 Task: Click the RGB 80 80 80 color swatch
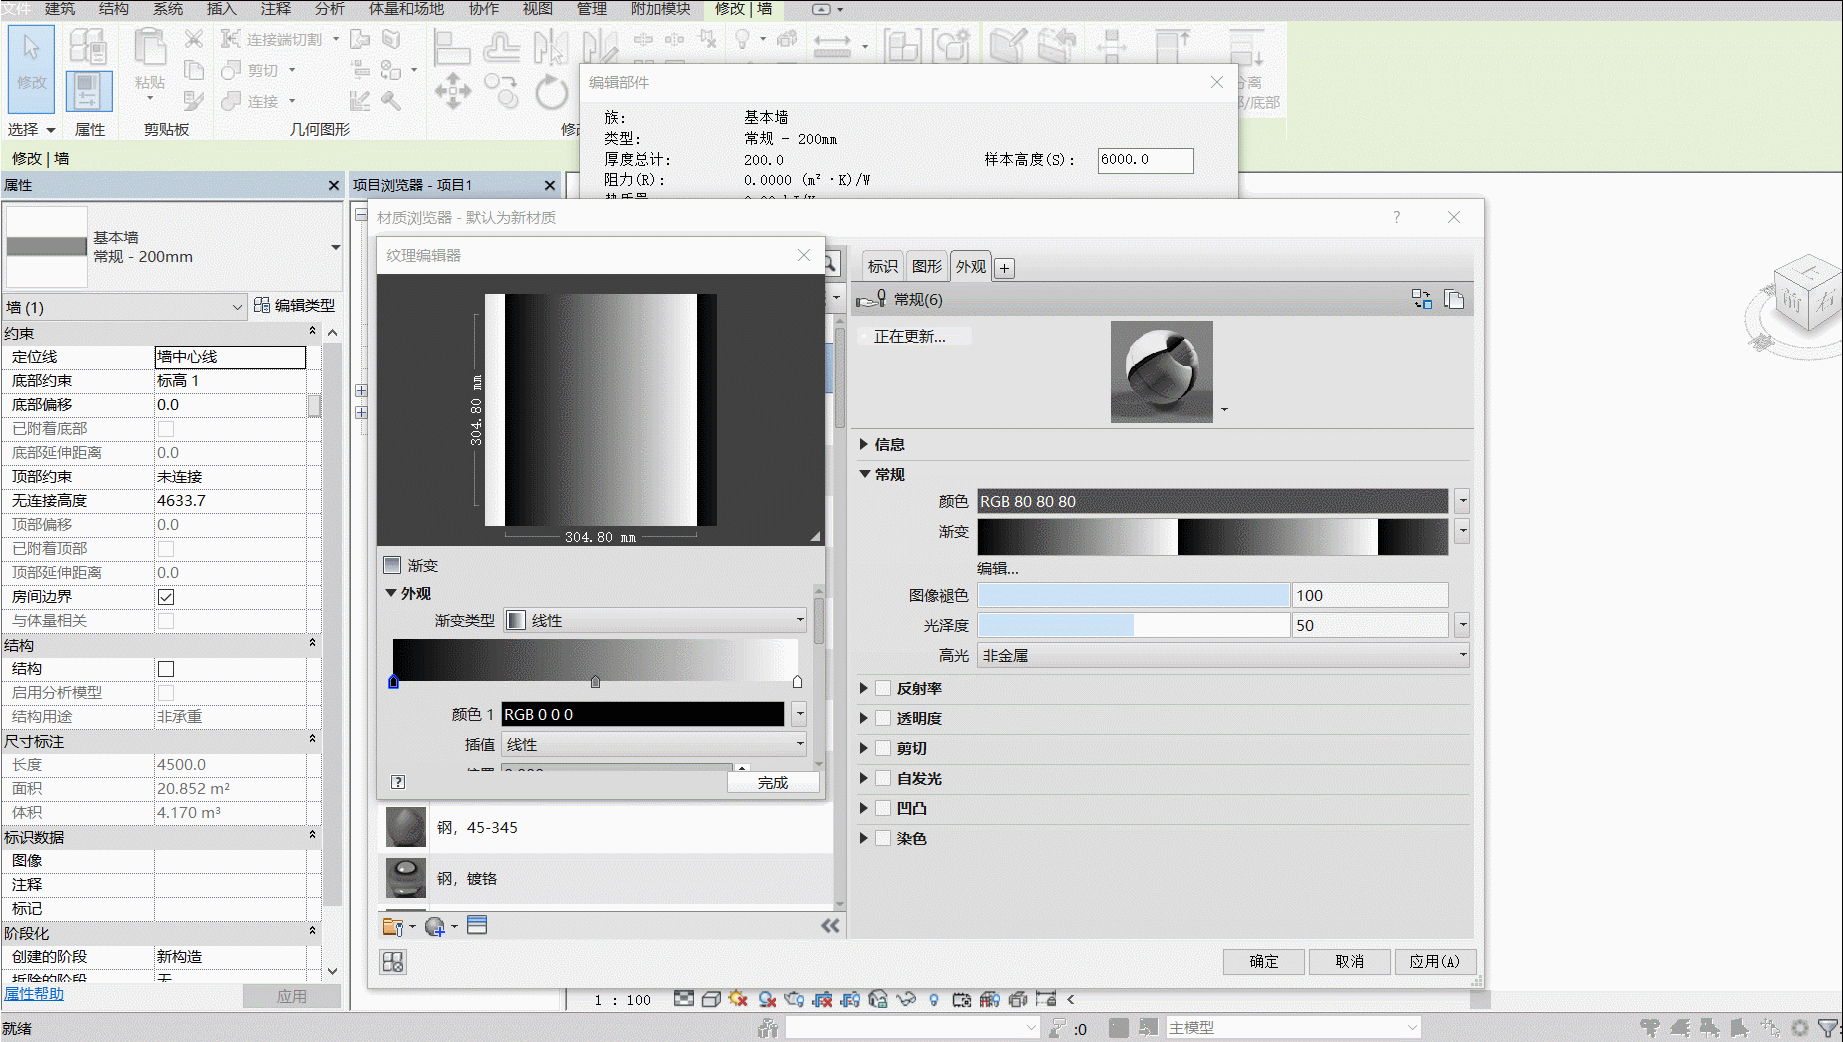pos(1212,501)
